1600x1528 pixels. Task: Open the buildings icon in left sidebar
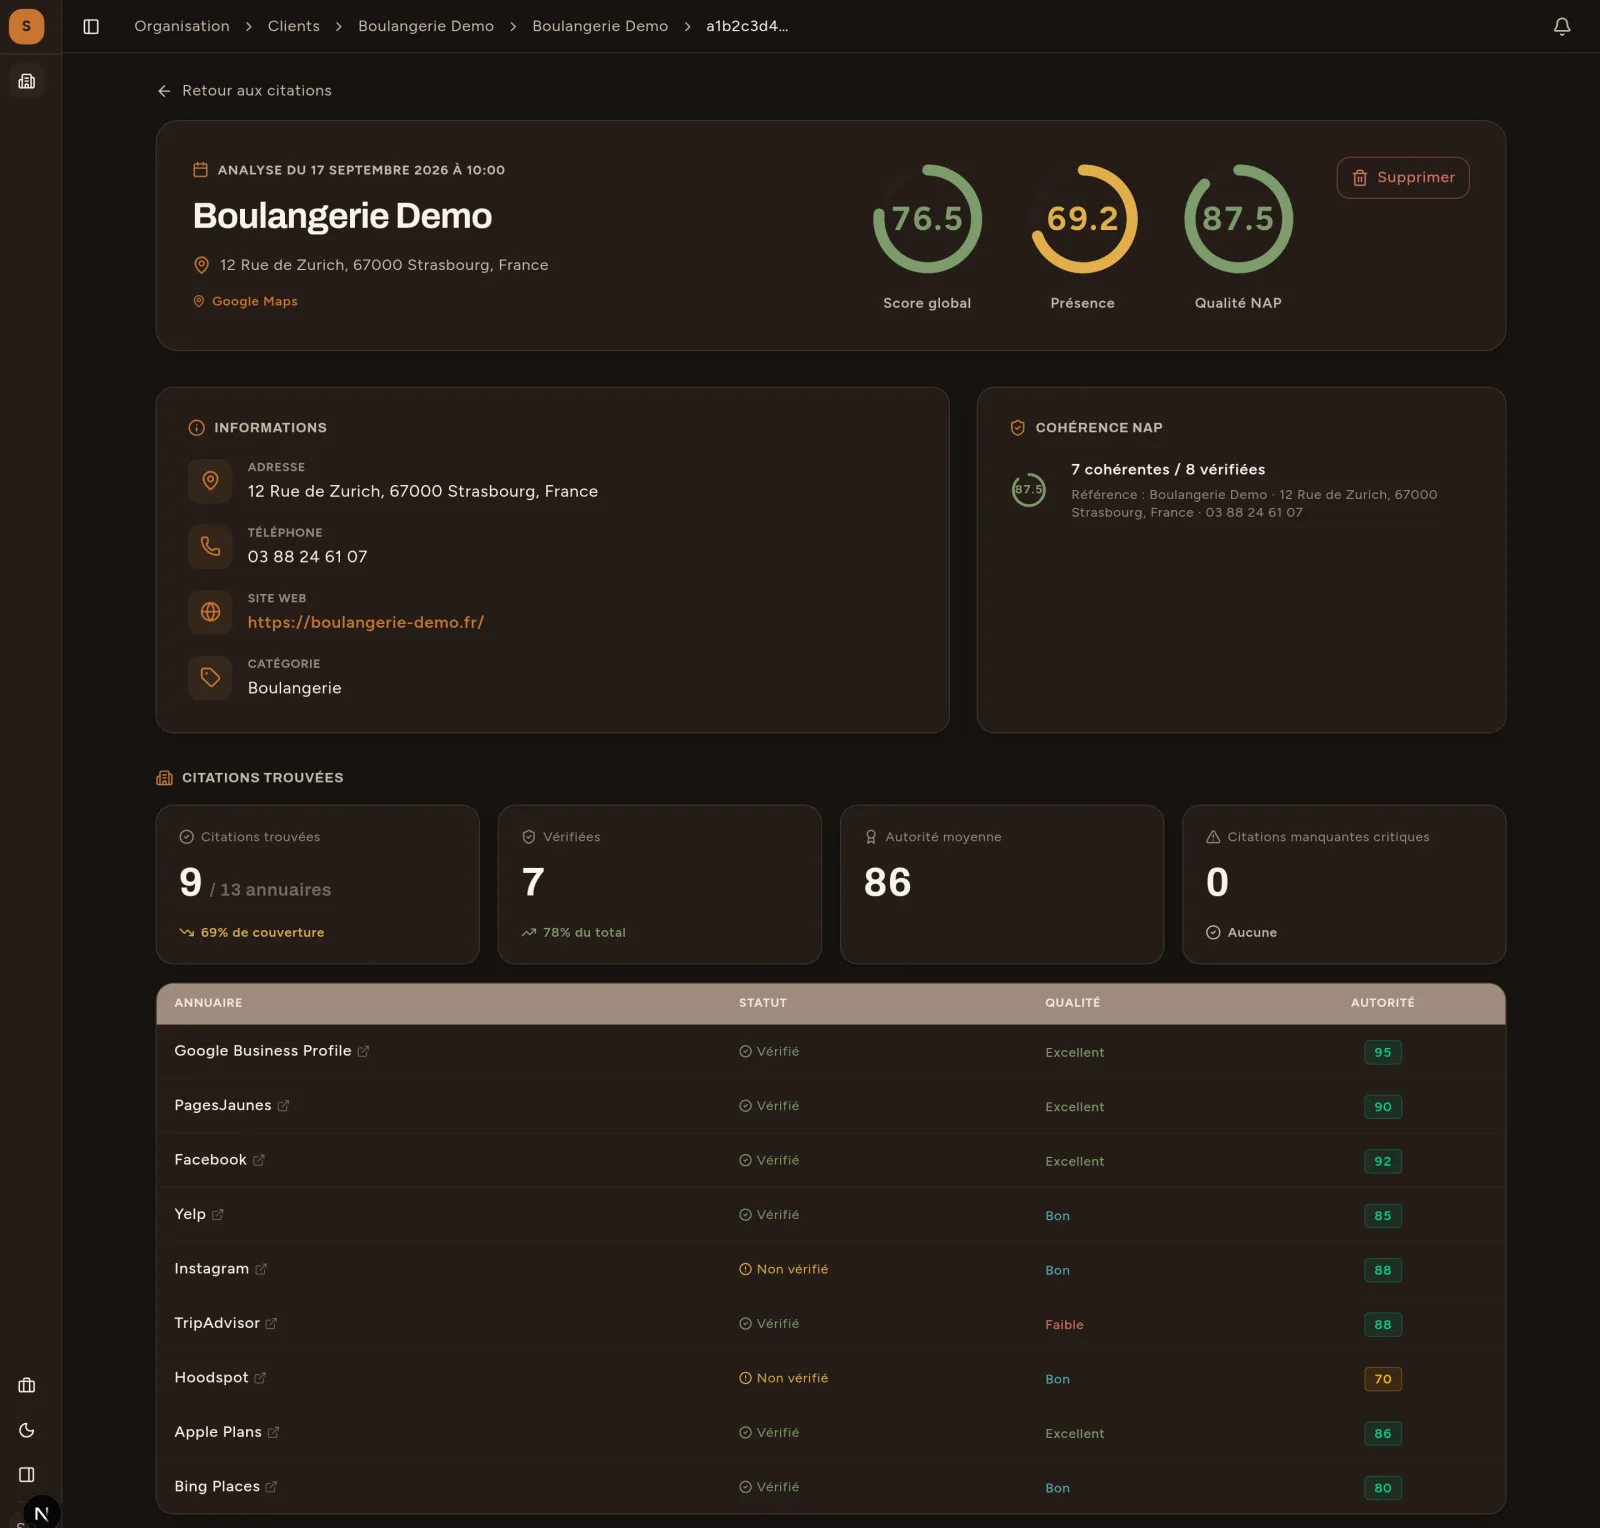27,81
